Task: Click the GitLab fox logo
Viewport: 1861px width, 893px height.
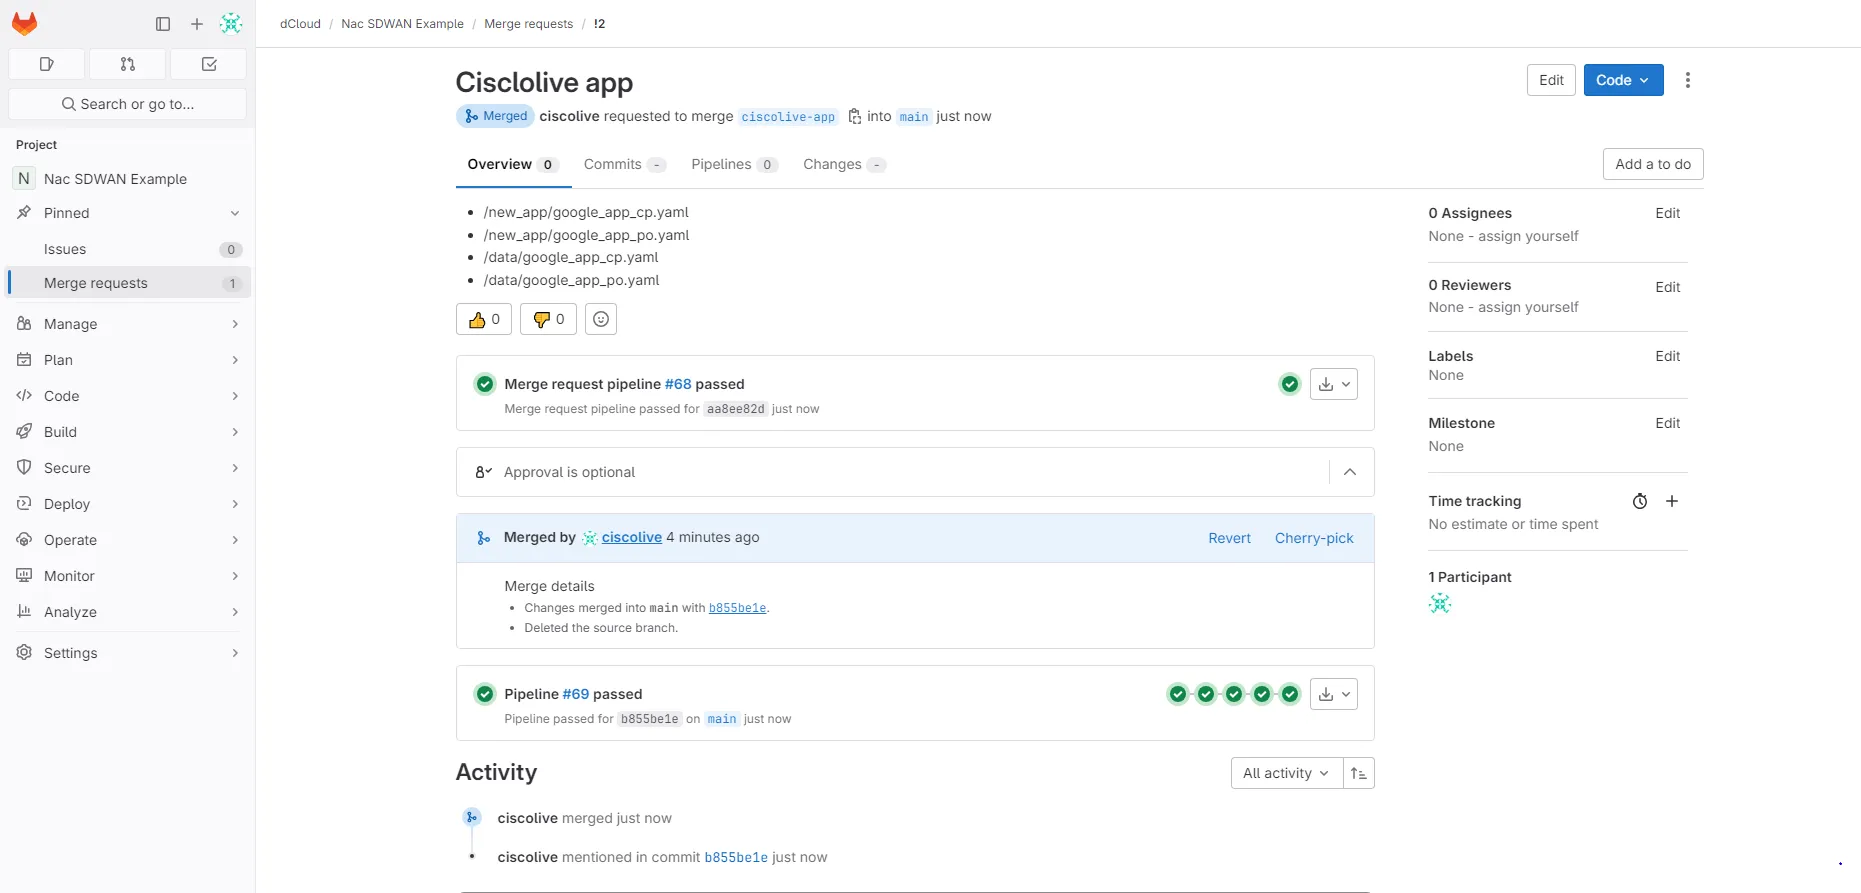Action: coord(25,24)
